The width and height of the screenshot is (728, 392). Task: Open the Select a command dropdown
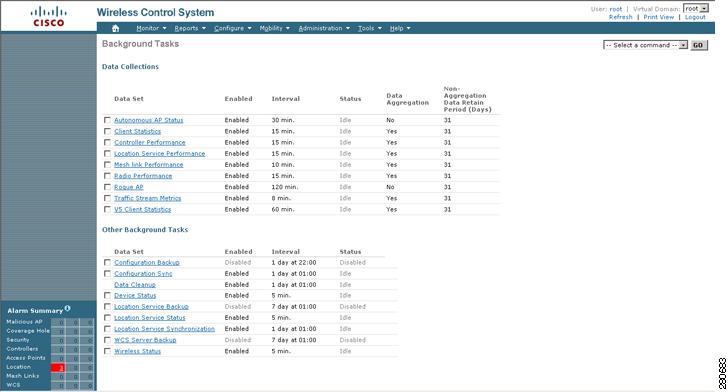pos(645,45)
